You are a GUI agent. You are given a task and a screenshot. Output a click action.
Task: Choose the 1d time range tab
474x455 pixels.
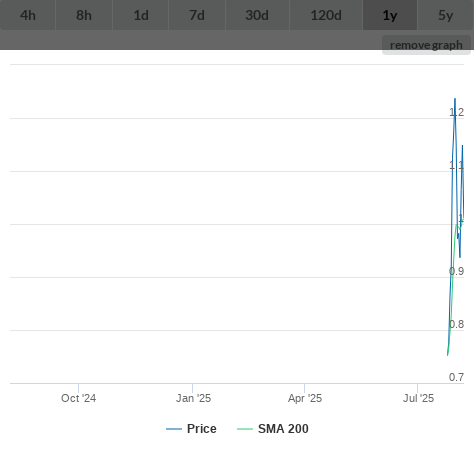(141, 15)
